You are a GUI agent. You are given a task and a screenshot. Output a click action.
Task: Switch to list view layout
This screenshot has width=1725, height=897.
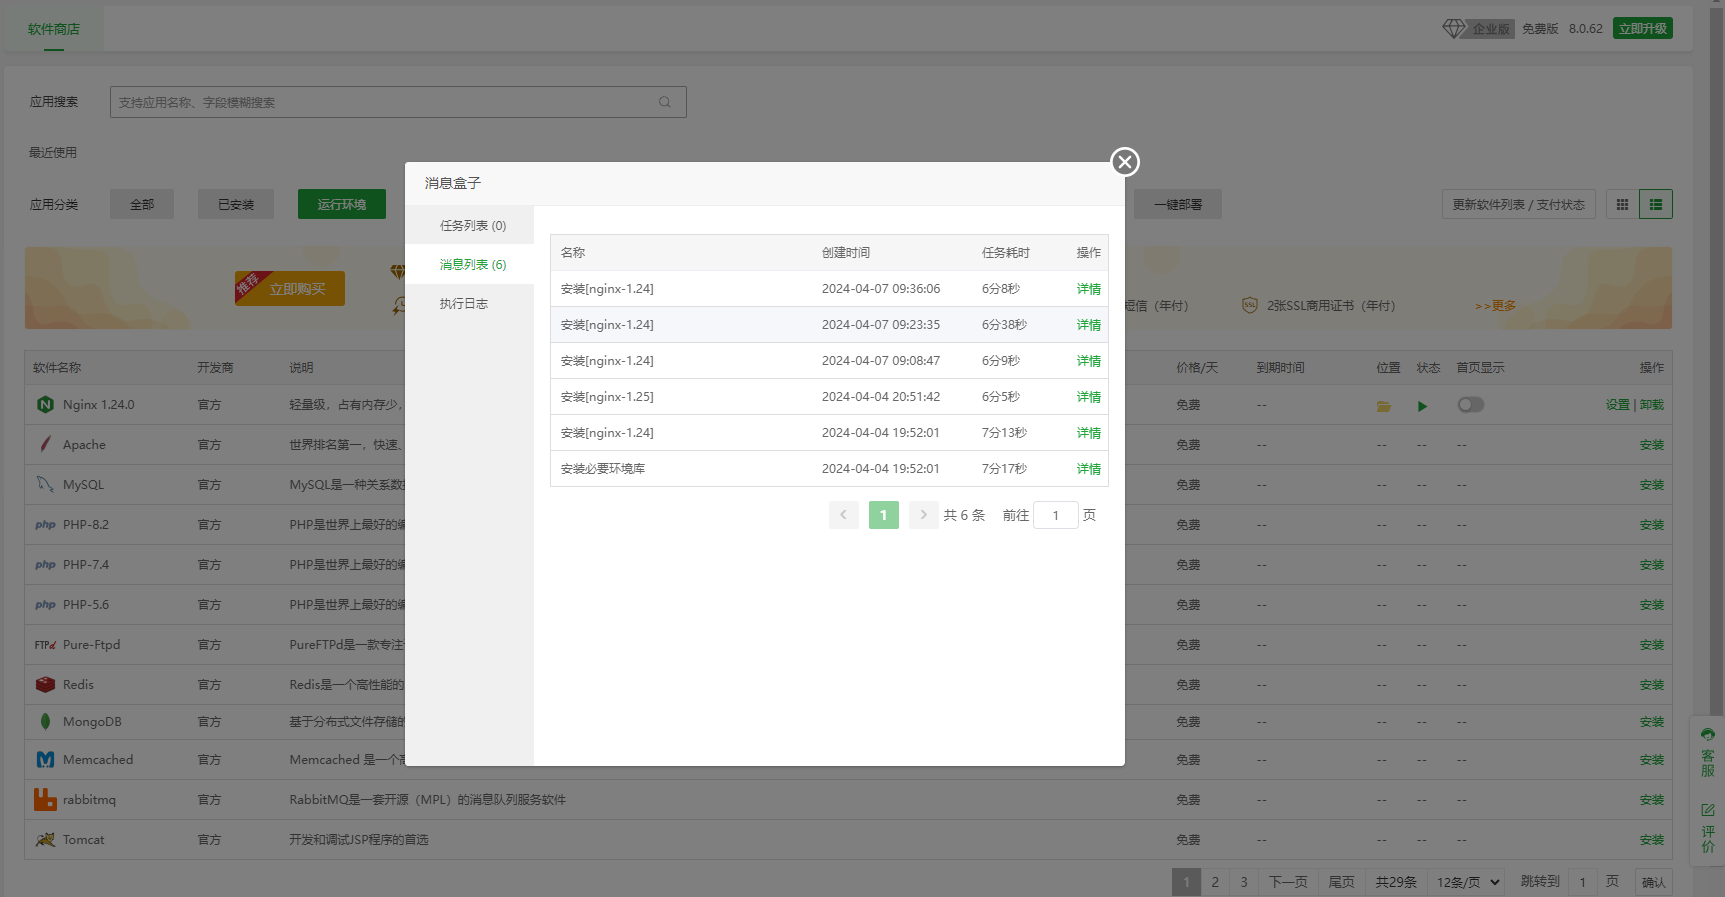click(x=1656, y=204)
